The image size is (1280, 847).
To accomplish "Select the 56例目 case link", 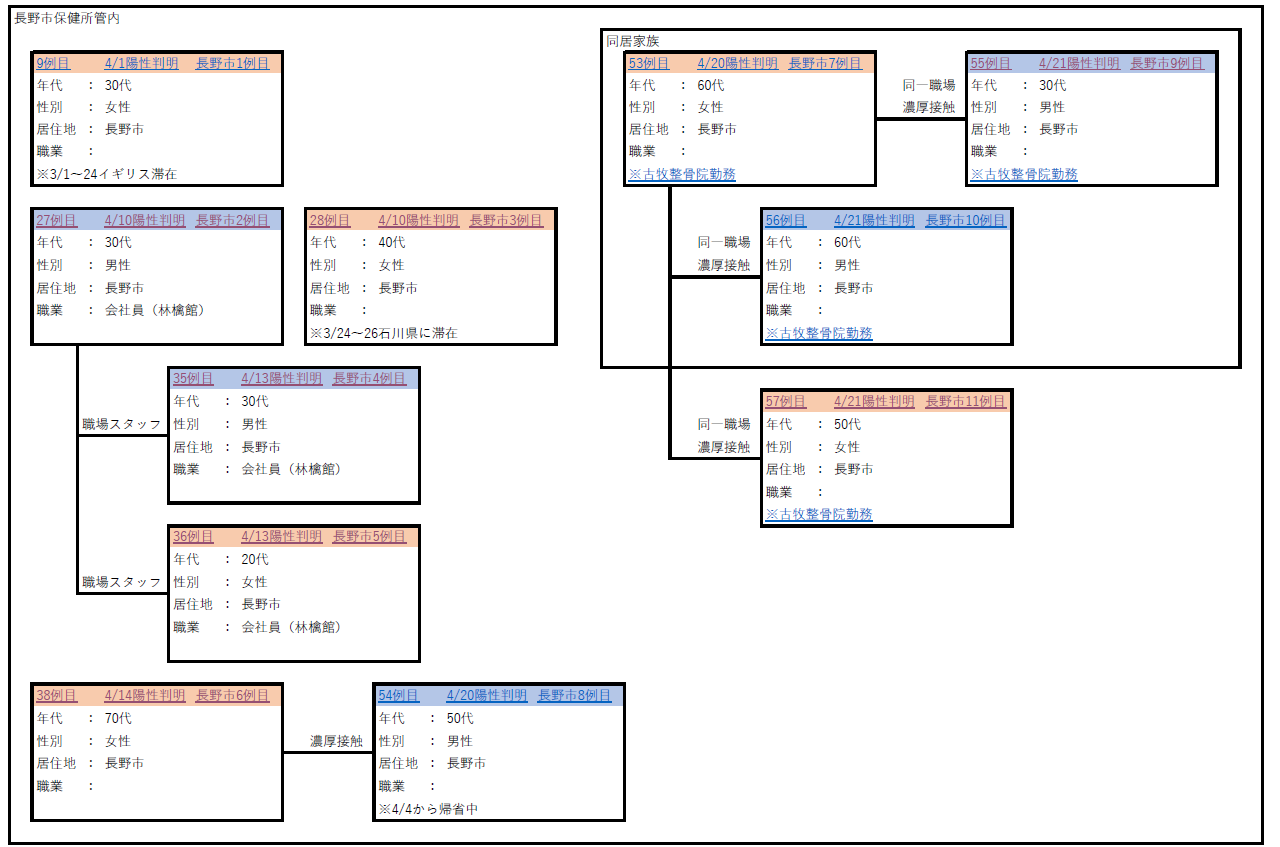I will point(786,220).
